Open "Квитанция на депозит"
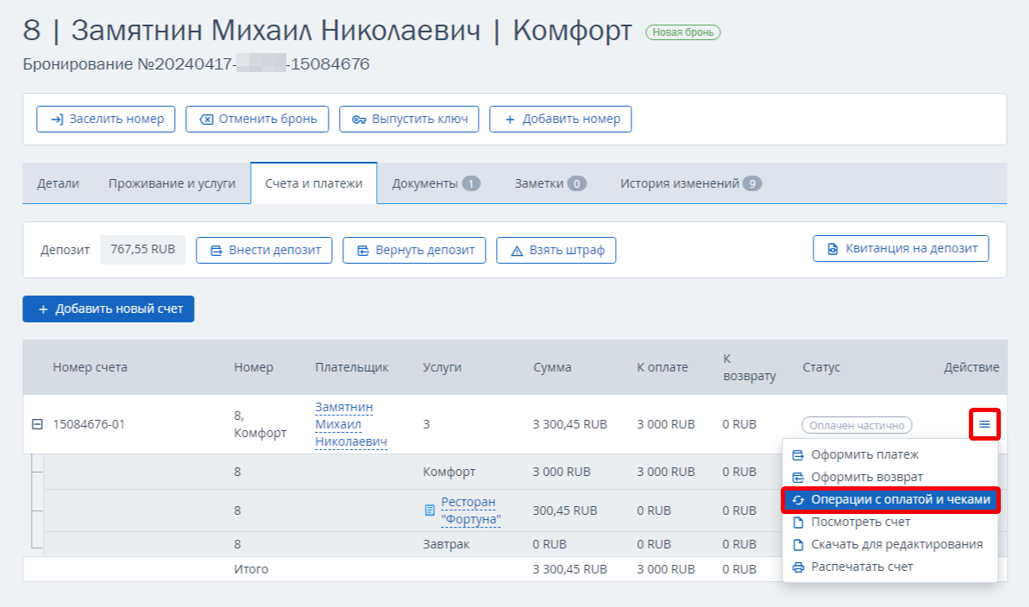The width and height of the screenshot is (1029, 607). tap(901, 249)
